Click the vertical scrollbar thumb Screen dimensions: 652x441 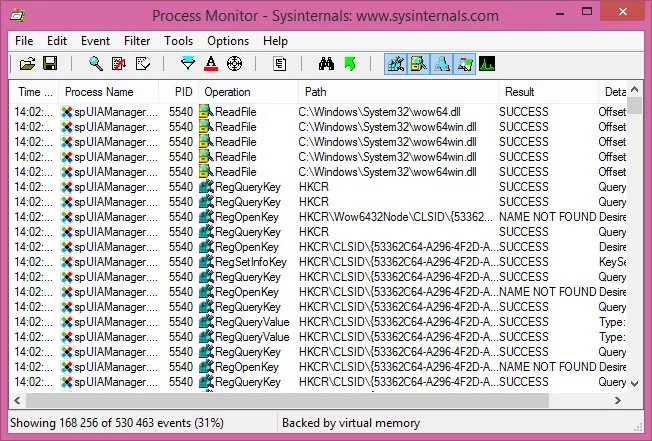click(x=635, y=105)
